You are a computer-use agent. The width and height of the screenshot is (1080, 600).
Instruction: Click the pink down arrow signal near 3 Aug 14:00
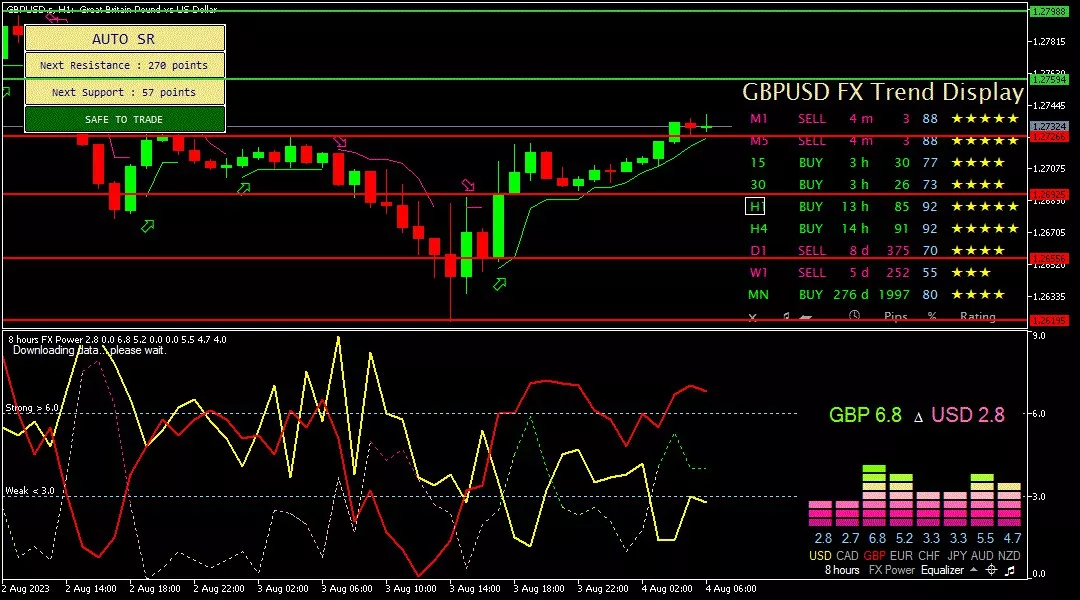(x=468, y=185)
